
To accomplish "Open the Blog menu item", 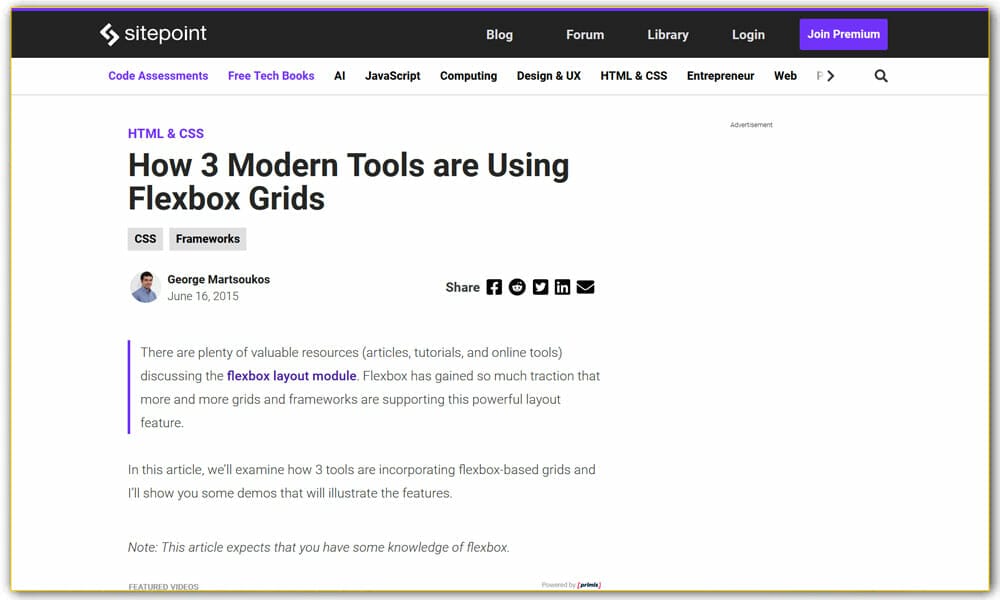I will [499, 34].
